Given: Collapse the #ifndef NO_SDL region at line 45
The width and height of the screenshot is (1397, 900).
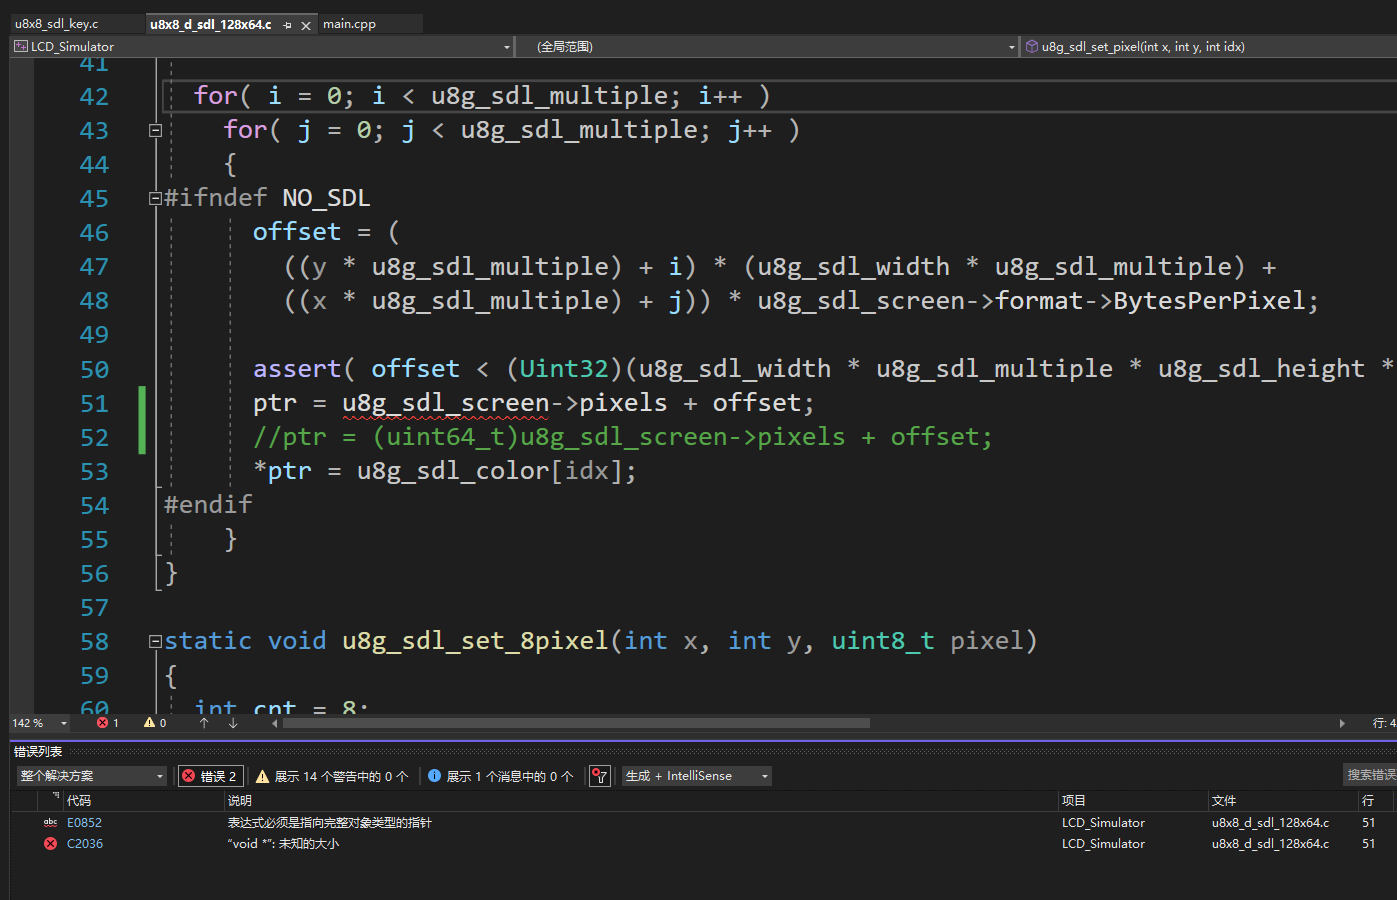Looking at the screenshot, I should (155, 197).
